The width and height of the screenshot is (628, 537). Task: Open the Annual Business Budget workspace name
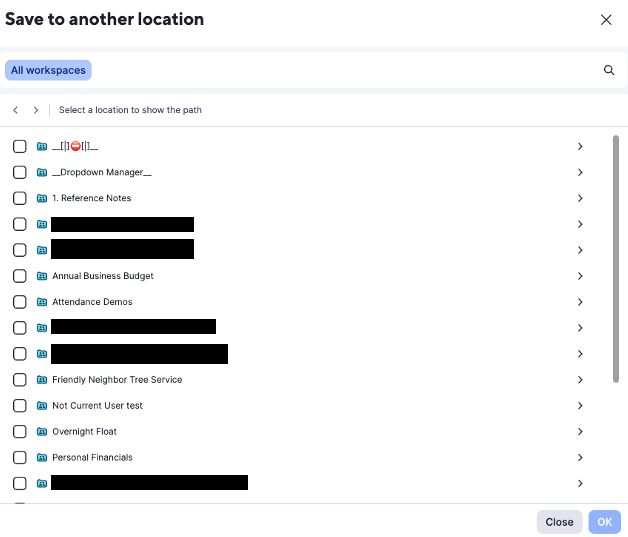(x=103, y=276)
